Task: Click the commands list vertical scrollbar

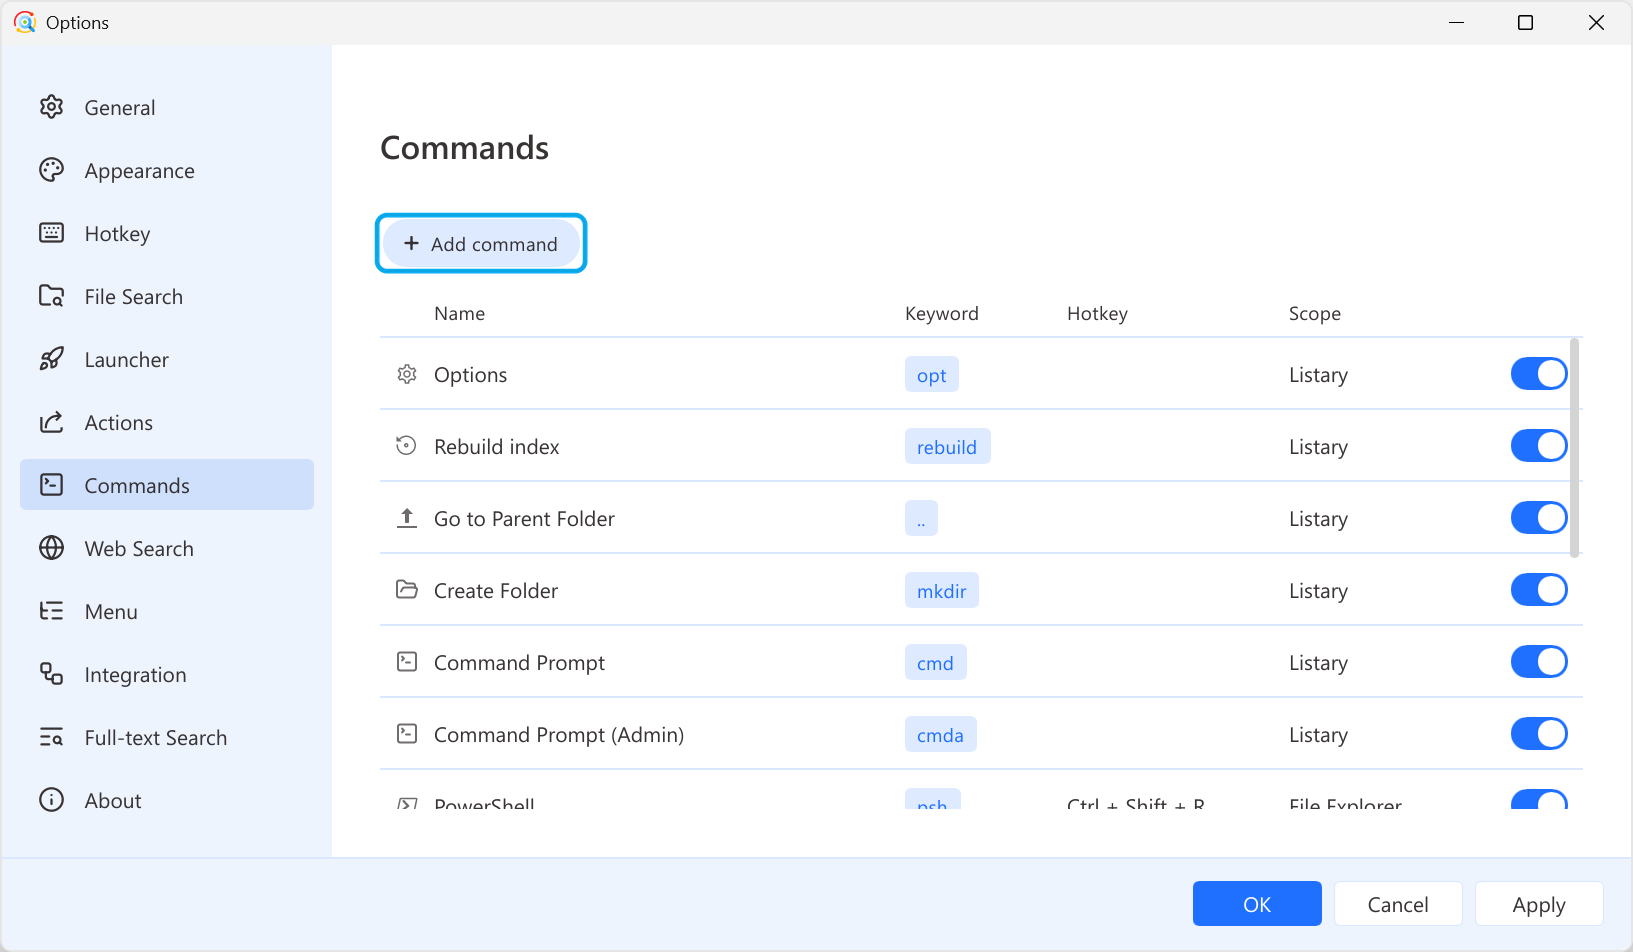Action: (1575, 448)
